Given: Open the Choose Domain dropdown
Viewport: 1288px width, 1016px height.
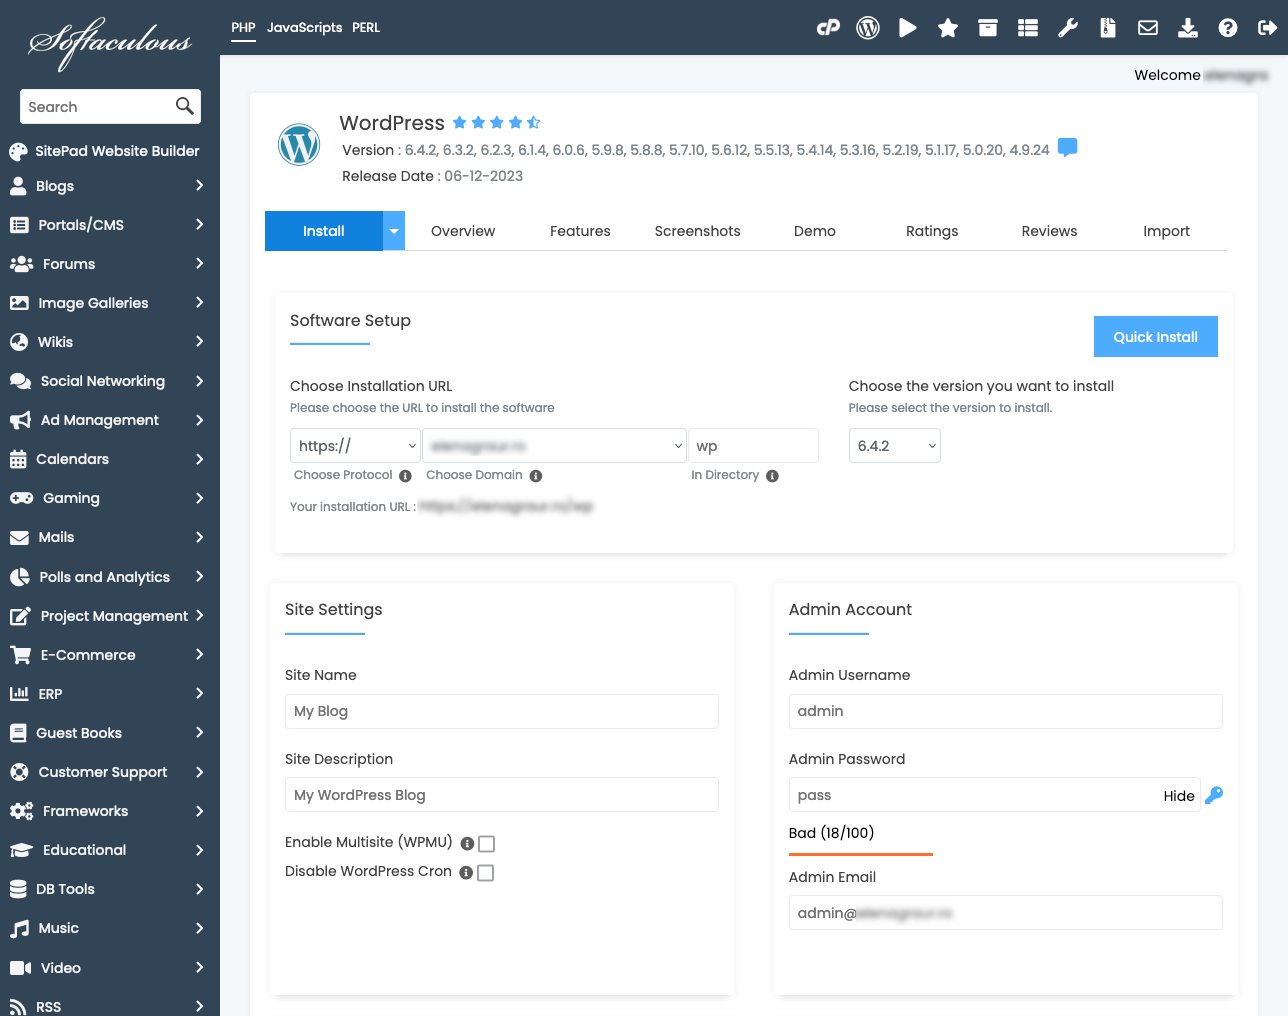Looking at the screenshot, I should [x=554, y=445].
